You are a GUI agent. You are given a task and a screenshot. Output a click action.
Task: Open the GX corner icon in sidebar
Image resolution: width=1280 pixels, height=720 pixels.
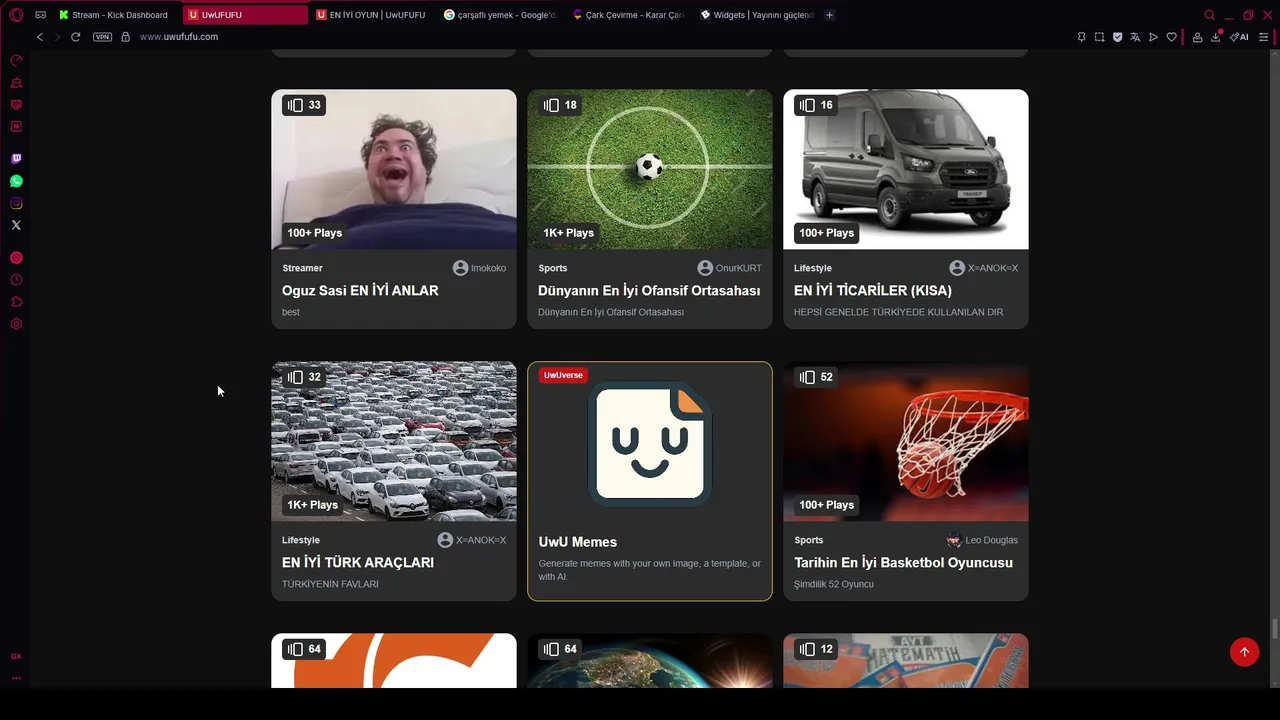(x=16, y=656)
